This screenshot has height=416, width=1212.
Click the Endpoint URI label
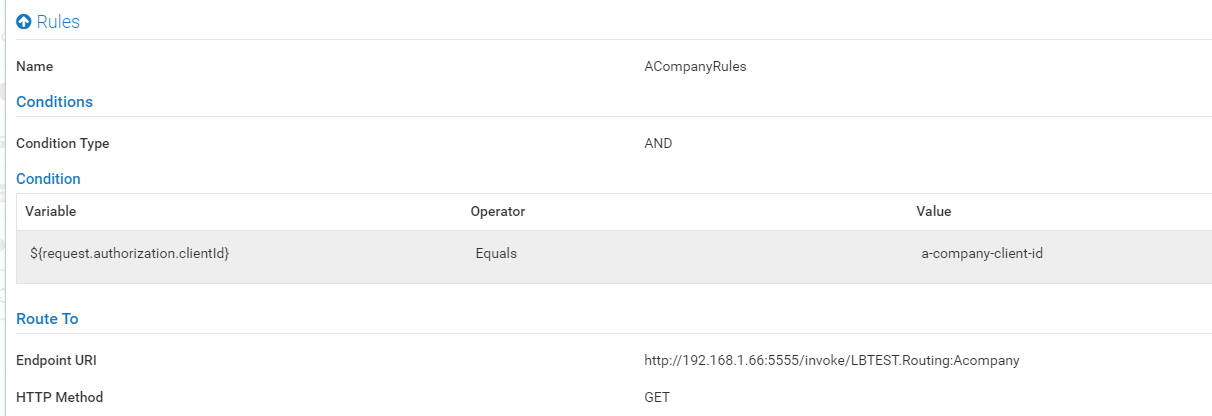click(x=56, y=361)
